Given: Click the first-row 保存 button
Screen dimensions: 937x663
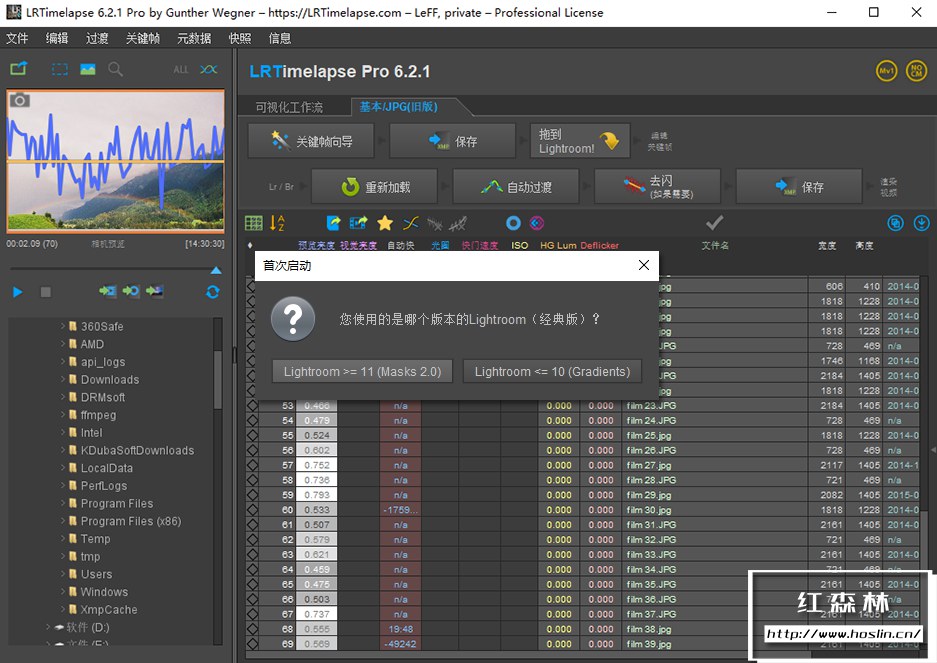Looking at the screenshot, I should [452, 141].
